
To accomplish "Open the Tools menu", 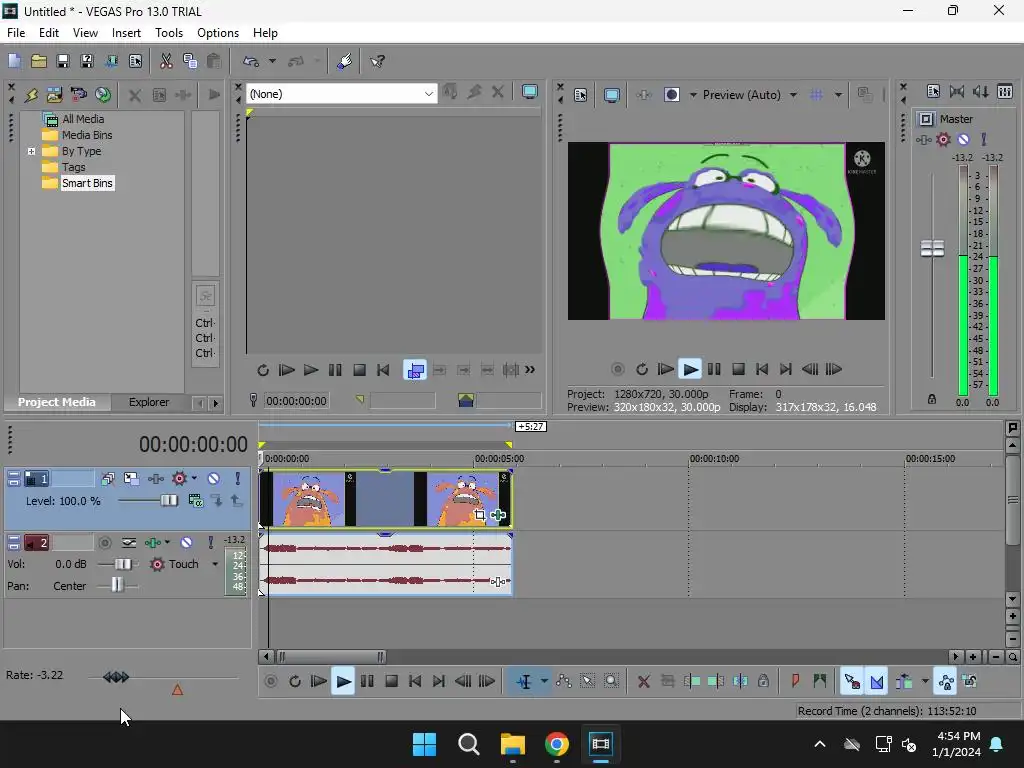I will point(168,33).
